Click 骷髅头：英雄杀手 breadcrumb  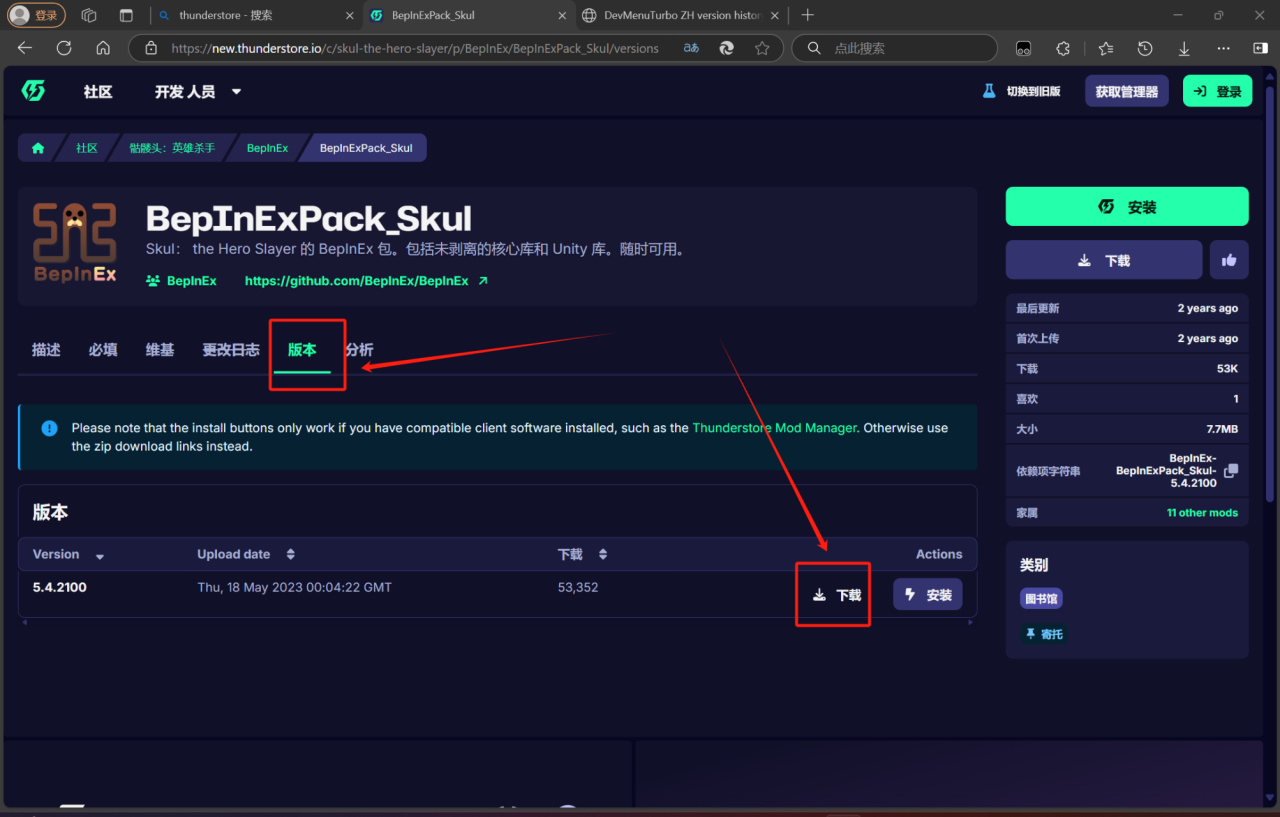click(x=172, y=148)
